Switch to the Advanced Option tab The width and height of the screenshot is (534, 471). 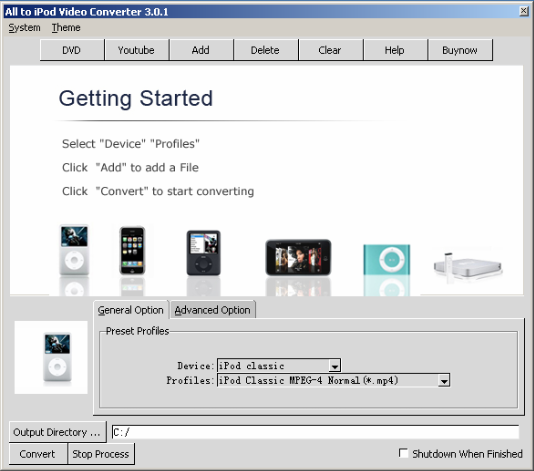click(213, 310)
